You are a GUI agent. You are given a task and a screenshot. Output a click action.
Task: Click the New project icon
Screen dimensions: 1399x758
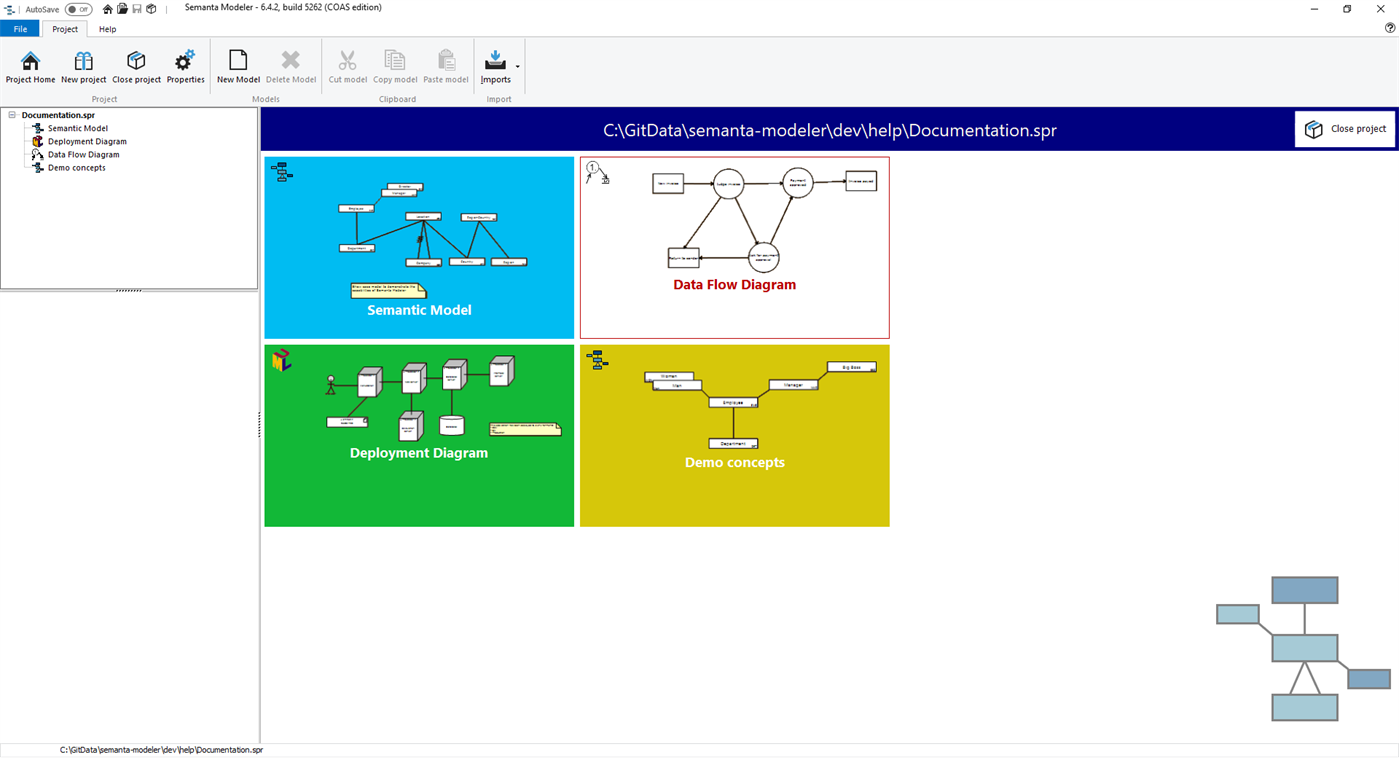[x=83, y=66]
